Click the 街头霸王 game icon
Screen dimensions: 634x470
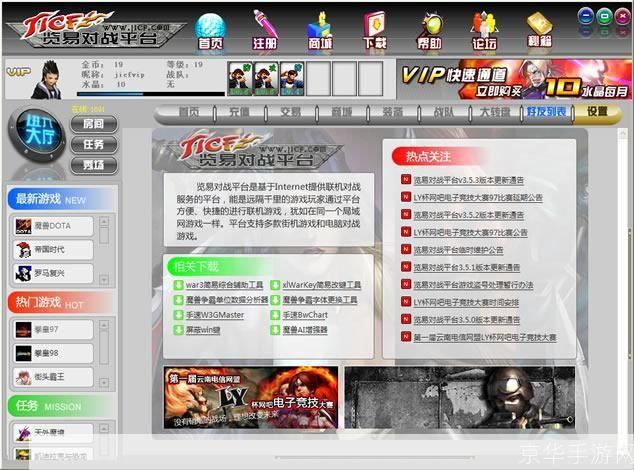(x=23, y=377)
